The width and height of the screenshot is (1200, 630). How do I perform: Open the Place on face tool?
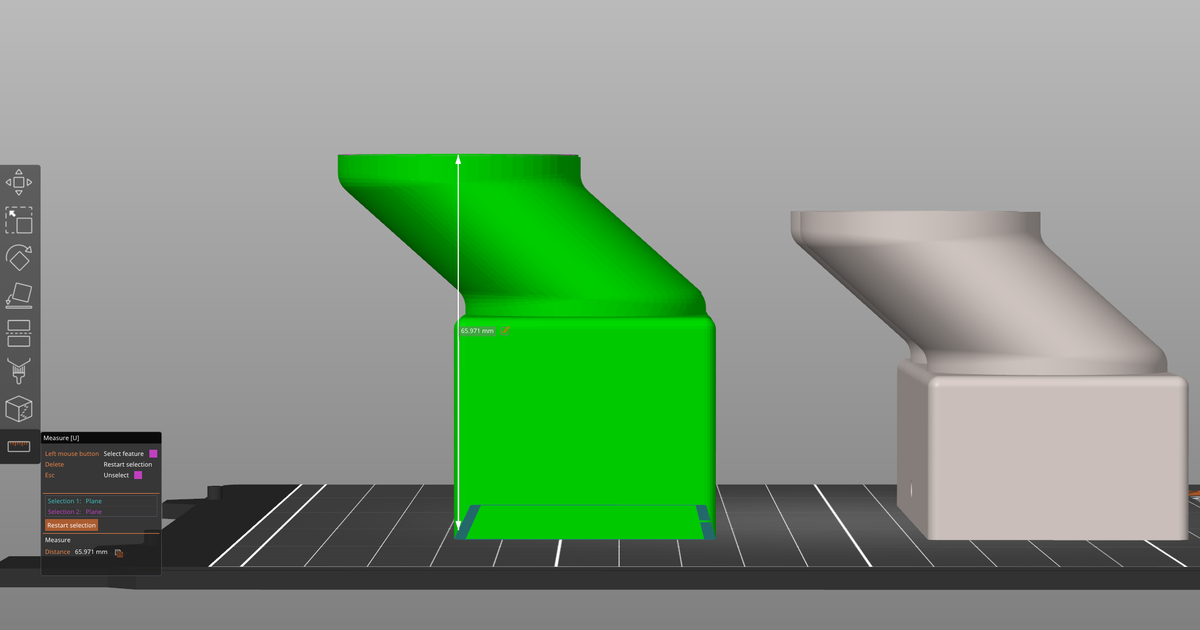(x=19, y=295)
